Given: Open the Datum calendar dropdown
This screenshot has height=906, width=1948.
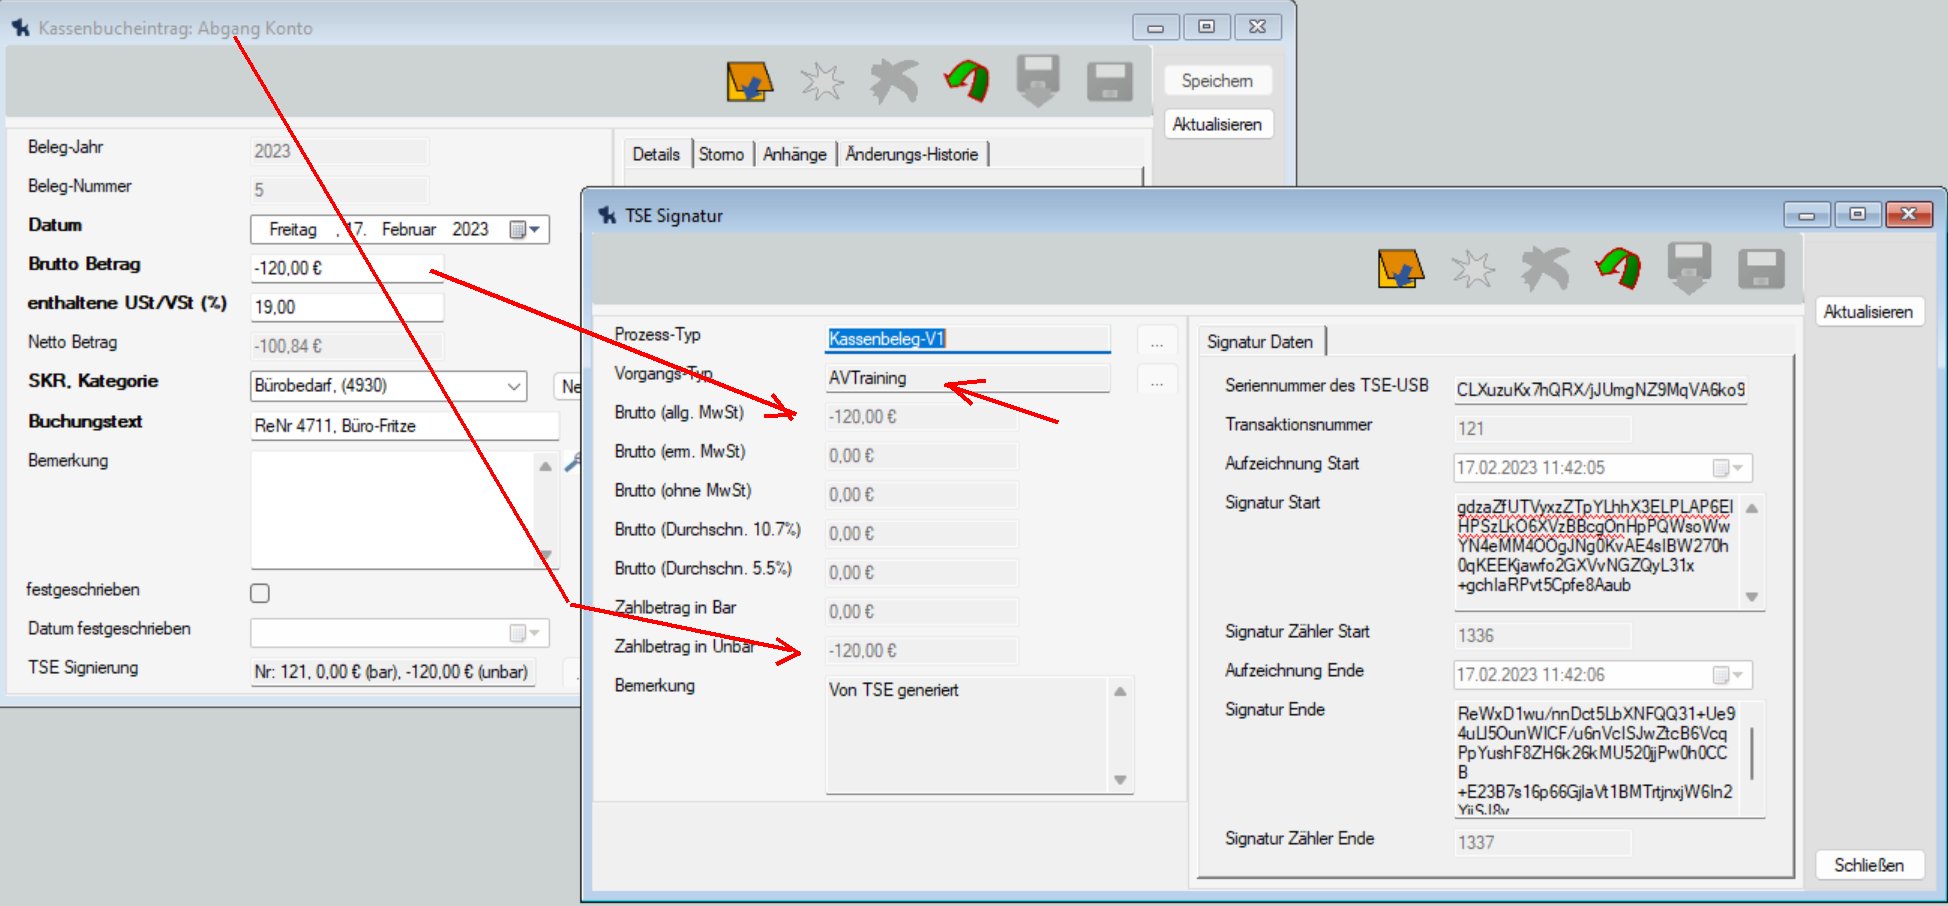Looking at the screenshot, I should (x=526, y=230).
